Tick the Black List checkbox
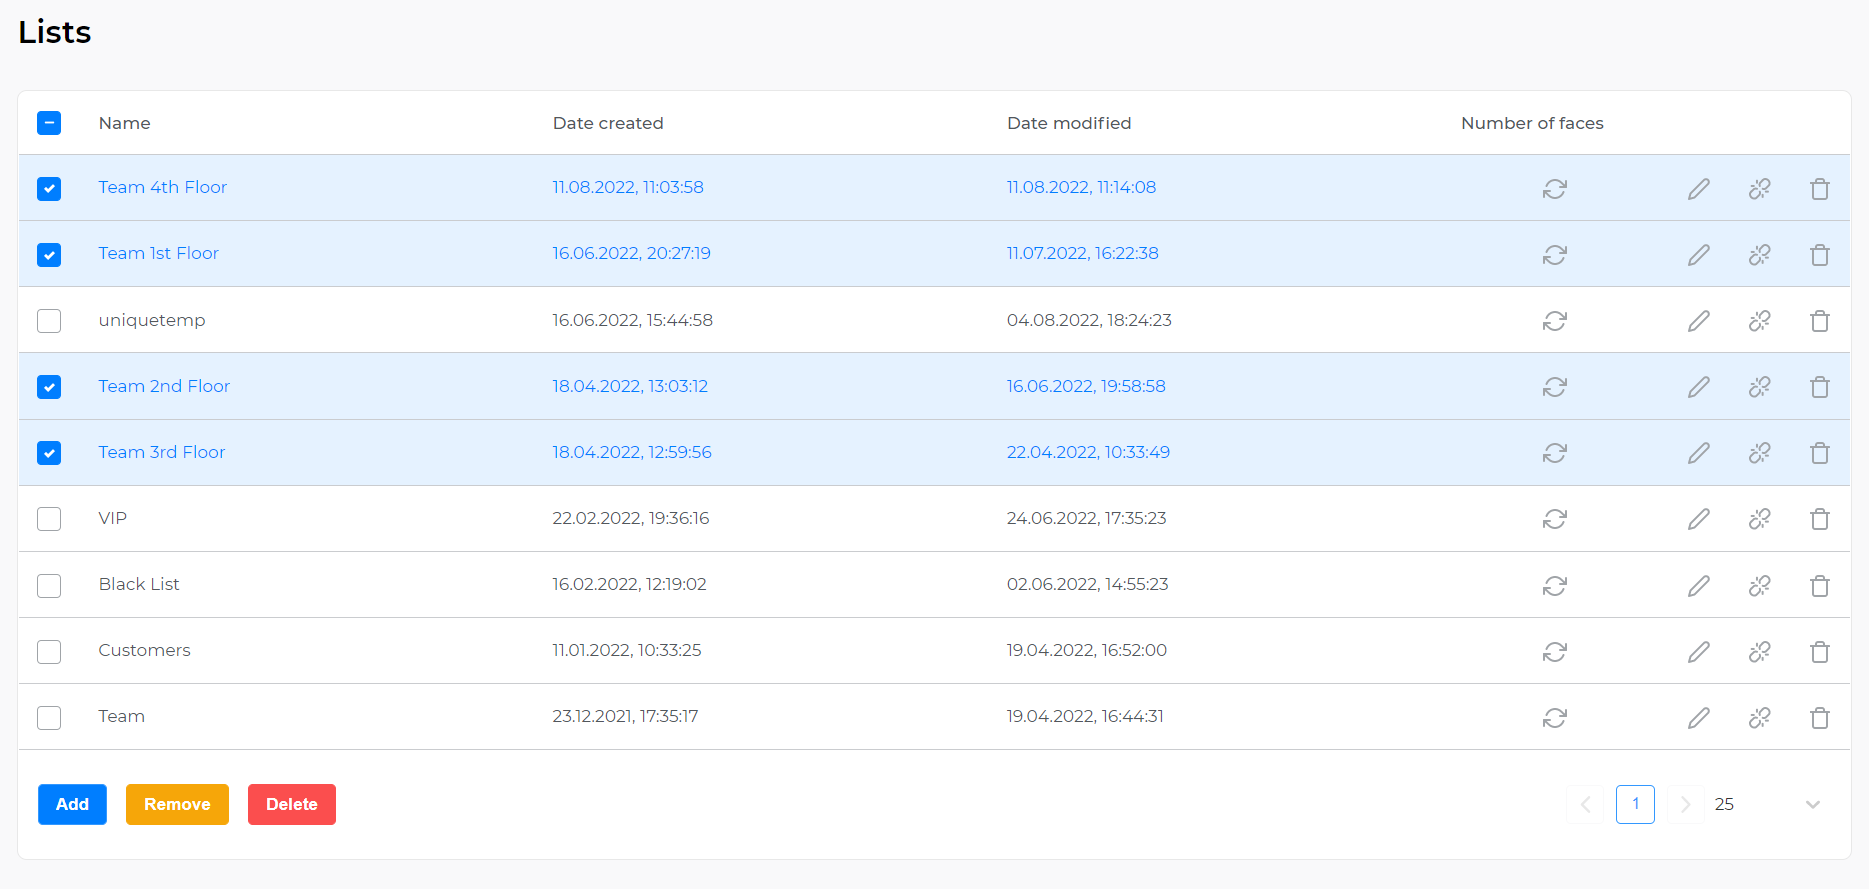This screenshot has width=1869, height=889. click(49, 585)
